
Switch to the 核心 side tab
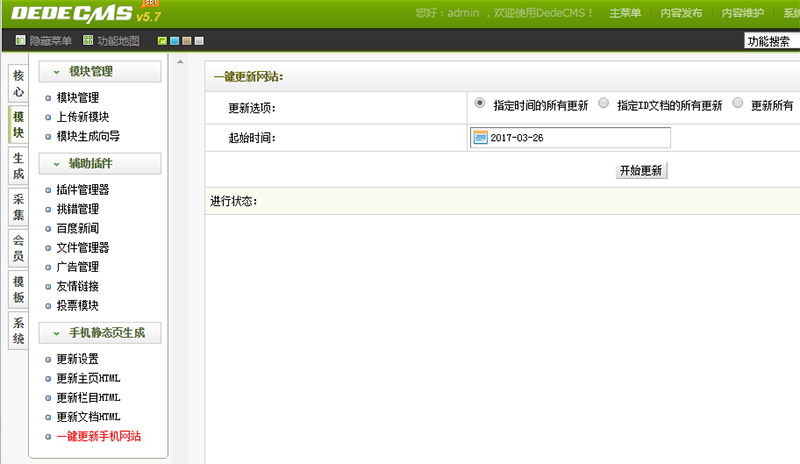coord(18,83)
